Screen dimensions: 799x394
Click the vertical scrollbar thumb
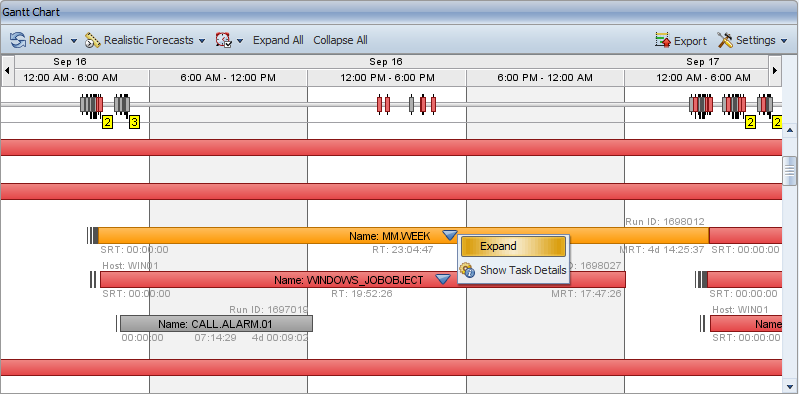(790, 171)
